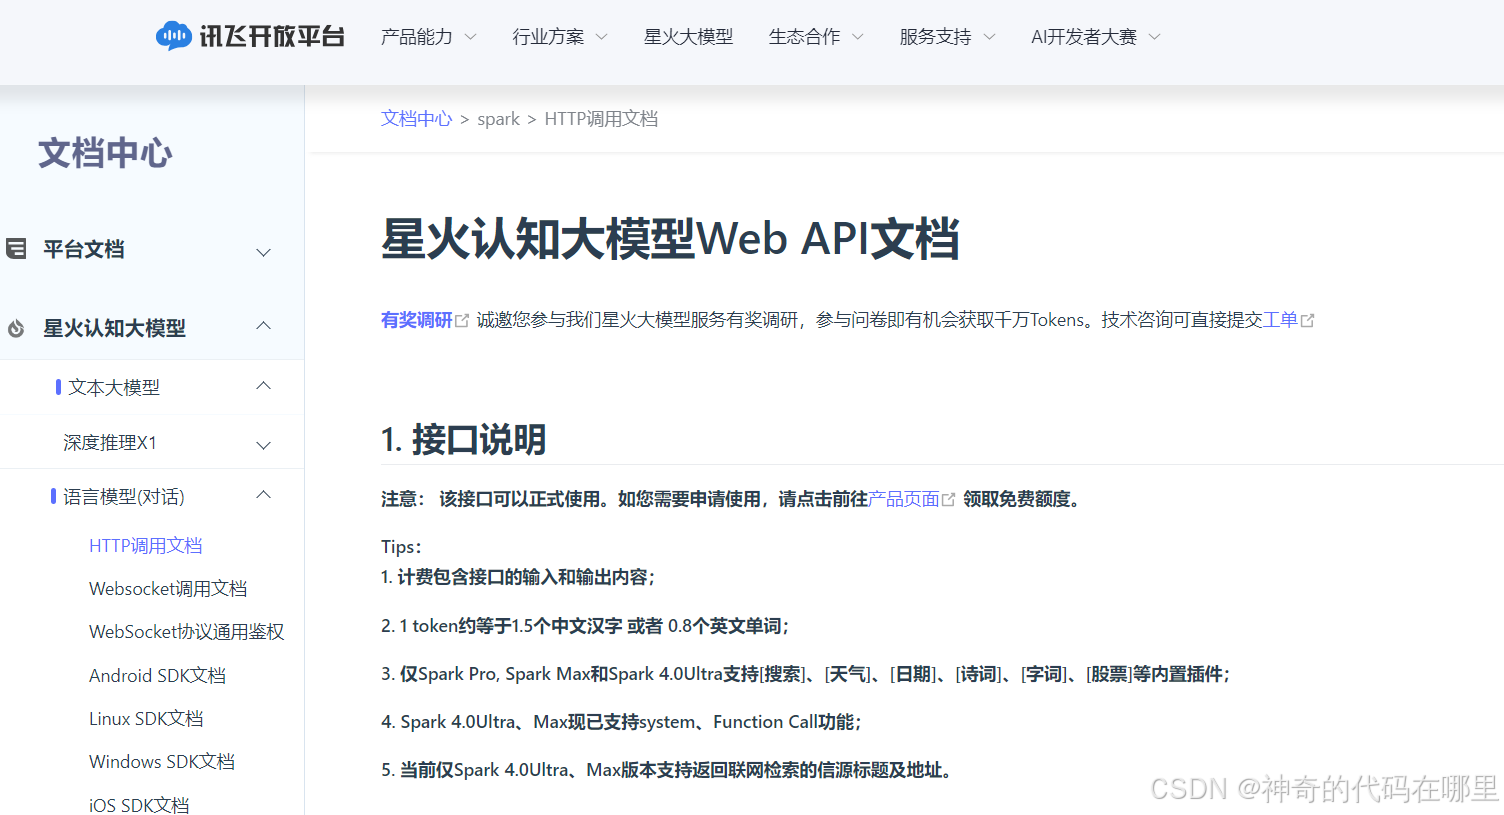This screenshot has width=1504, height=815.
Task: Select 星火认知大模型 in the sidebar
Action: pos(114,328)
